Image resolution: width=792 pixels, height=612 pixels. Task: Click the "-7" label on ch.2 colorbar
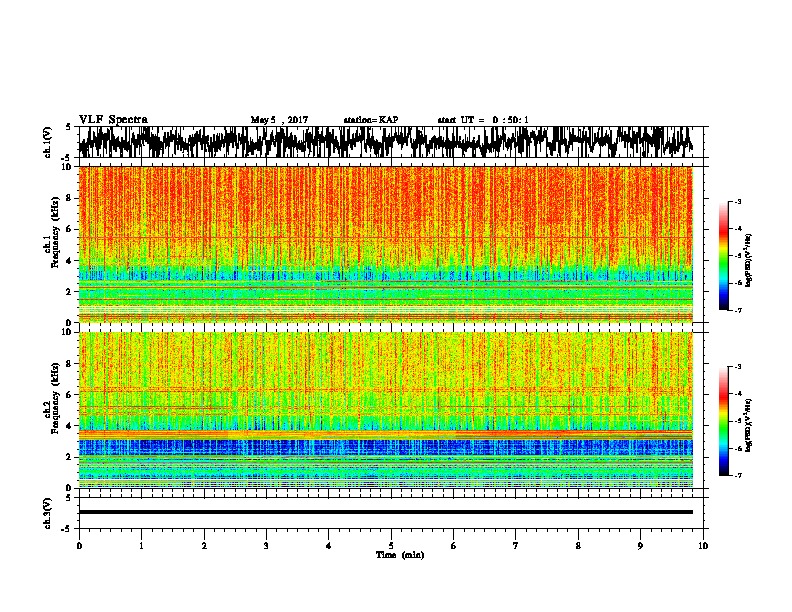click(x=737, y=476)
